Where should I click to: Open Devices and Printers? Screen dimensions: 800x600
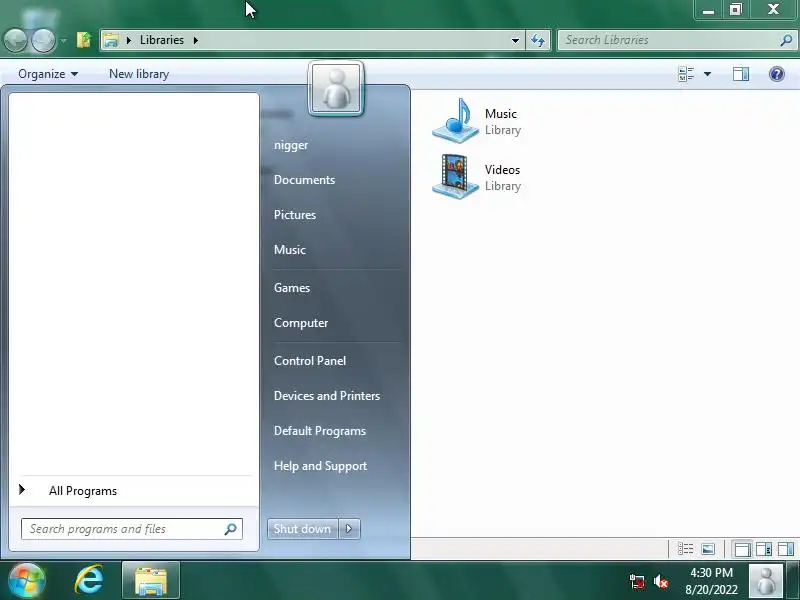327,396
